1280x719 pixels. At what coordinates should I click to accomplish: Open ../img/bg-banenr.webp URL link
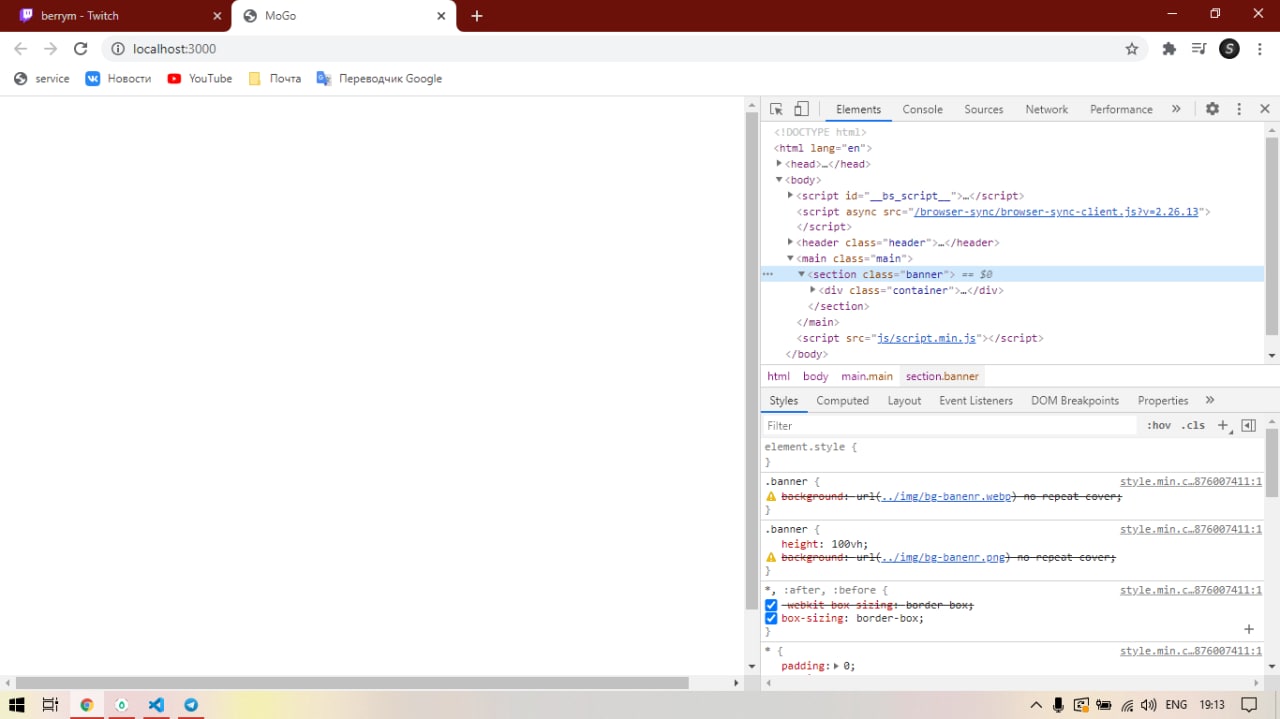(x=948, y=497)
